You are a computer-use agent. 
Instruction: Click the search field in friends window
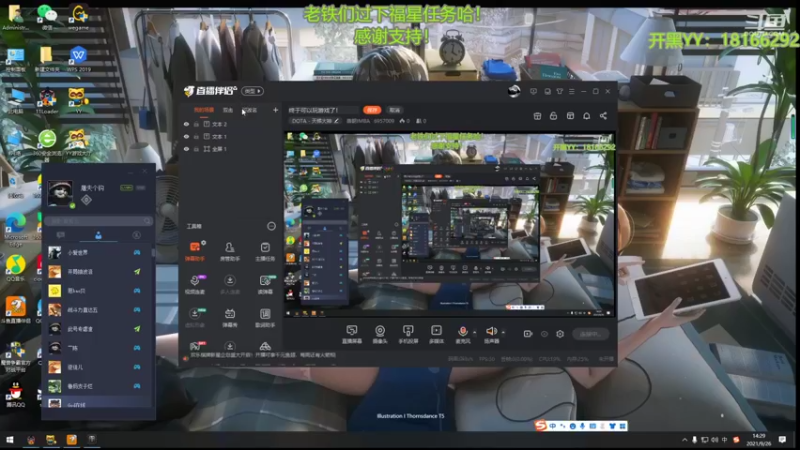[98, 221]
